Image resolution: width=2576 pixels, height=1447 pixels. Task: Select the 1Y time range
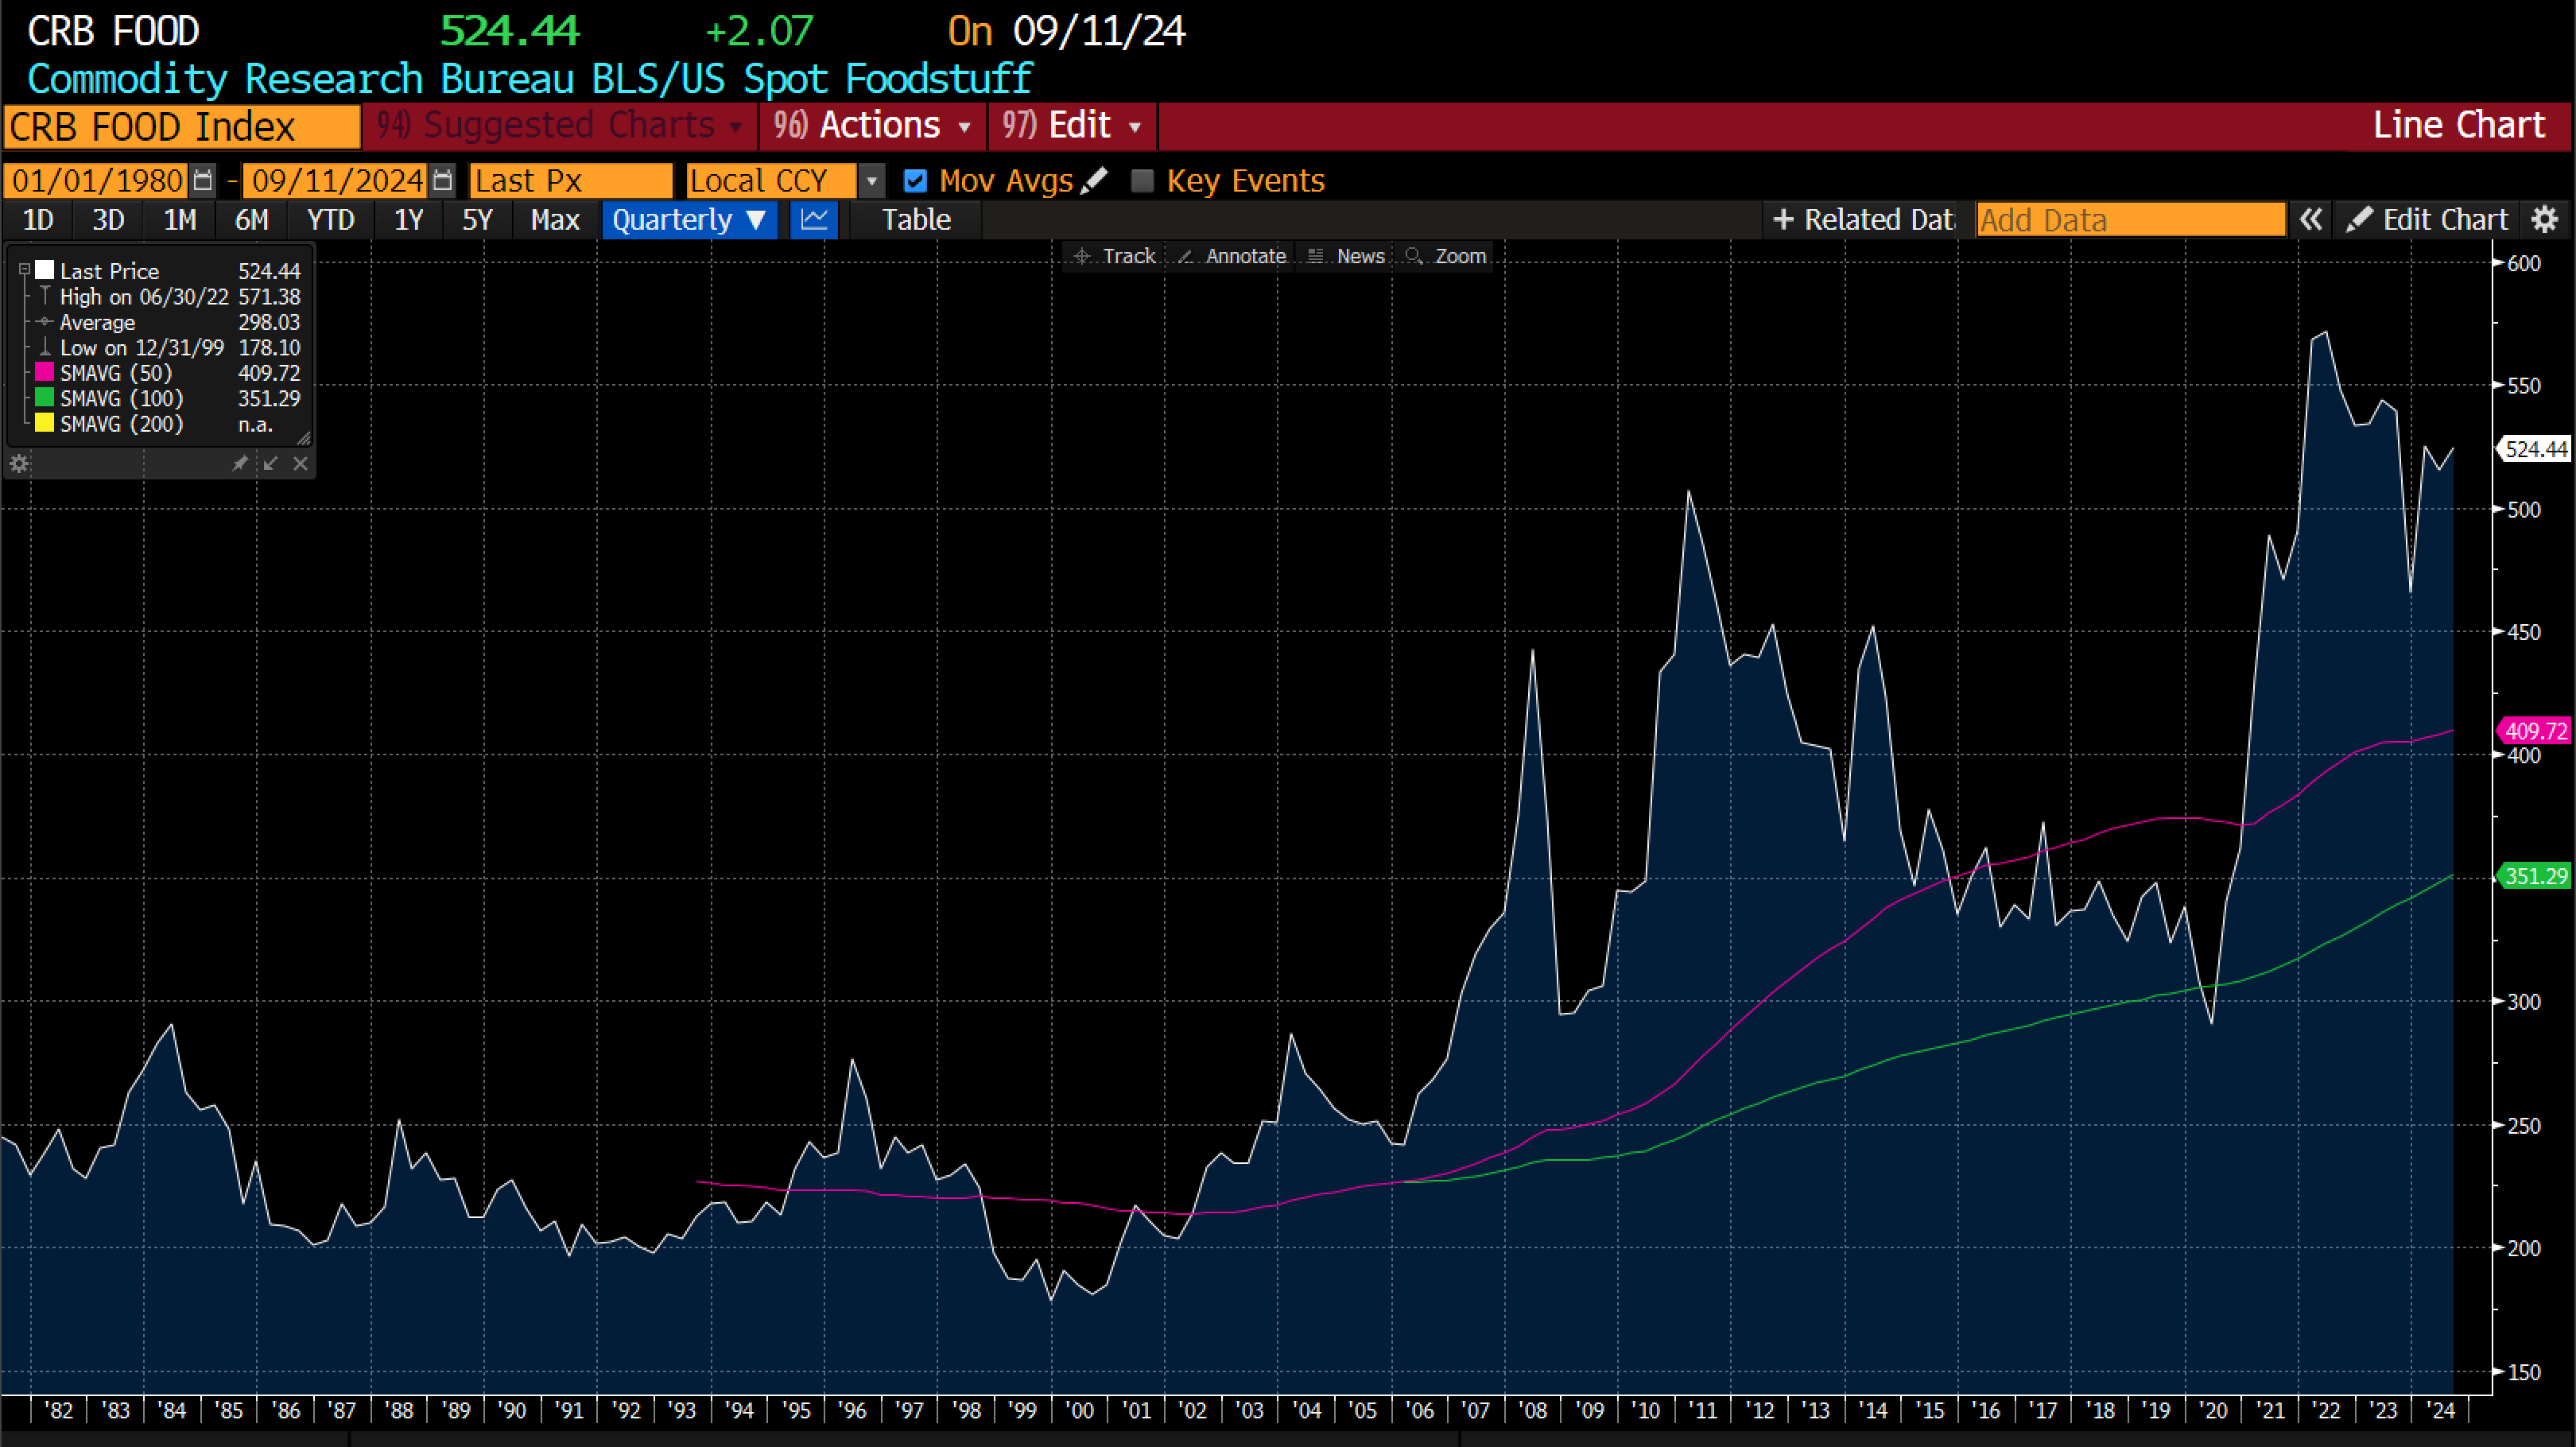point(408,219)
